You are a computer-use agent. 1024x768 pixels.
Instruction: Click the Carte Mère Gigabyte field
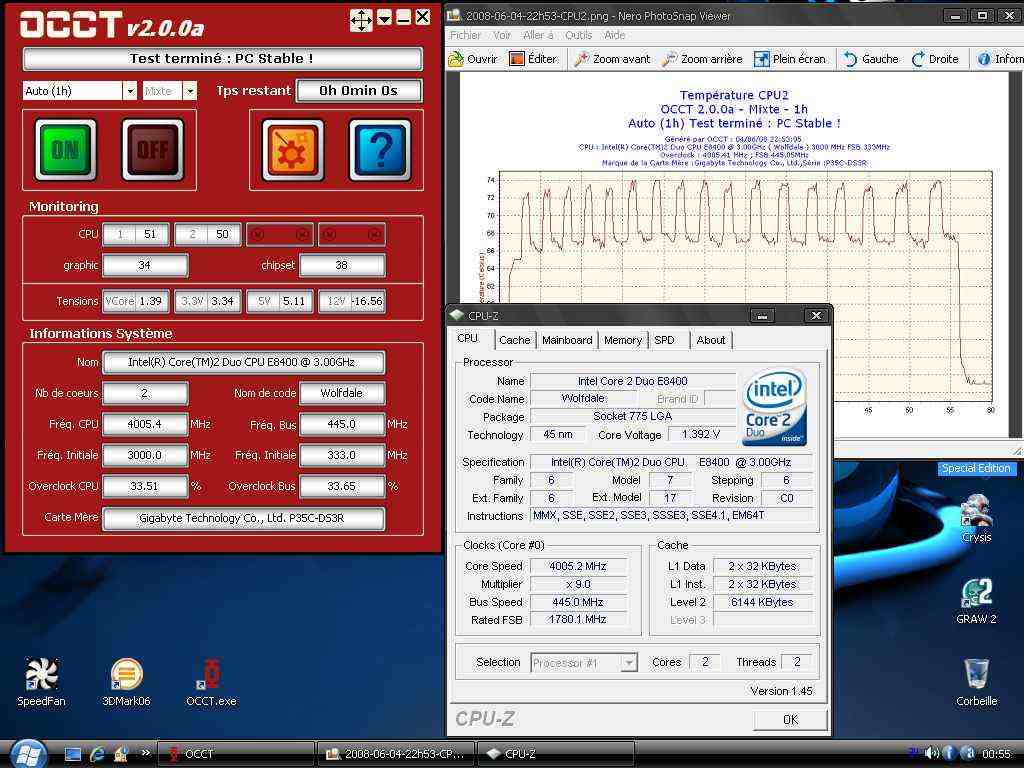point(244,518)
